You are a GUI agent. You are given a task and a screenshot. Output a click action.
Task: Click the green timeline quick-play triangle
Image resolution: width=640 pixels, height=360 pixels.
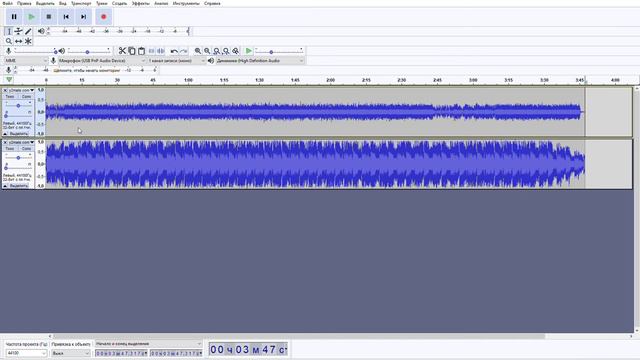click(x=9, y=80)
